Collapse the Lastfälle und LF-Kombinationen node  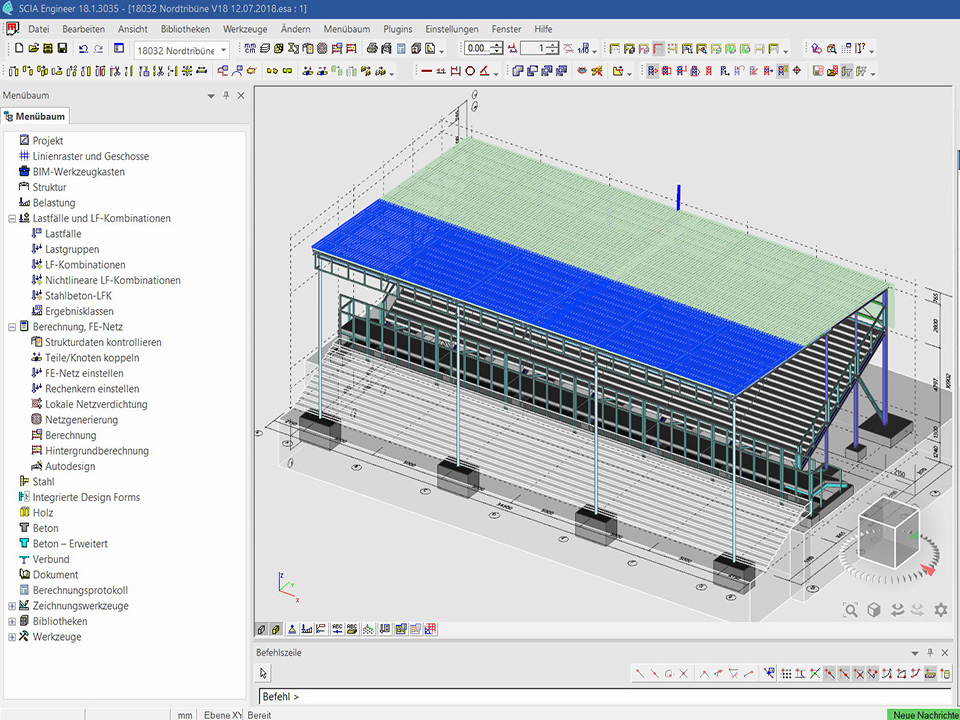[x=12, y=218]
